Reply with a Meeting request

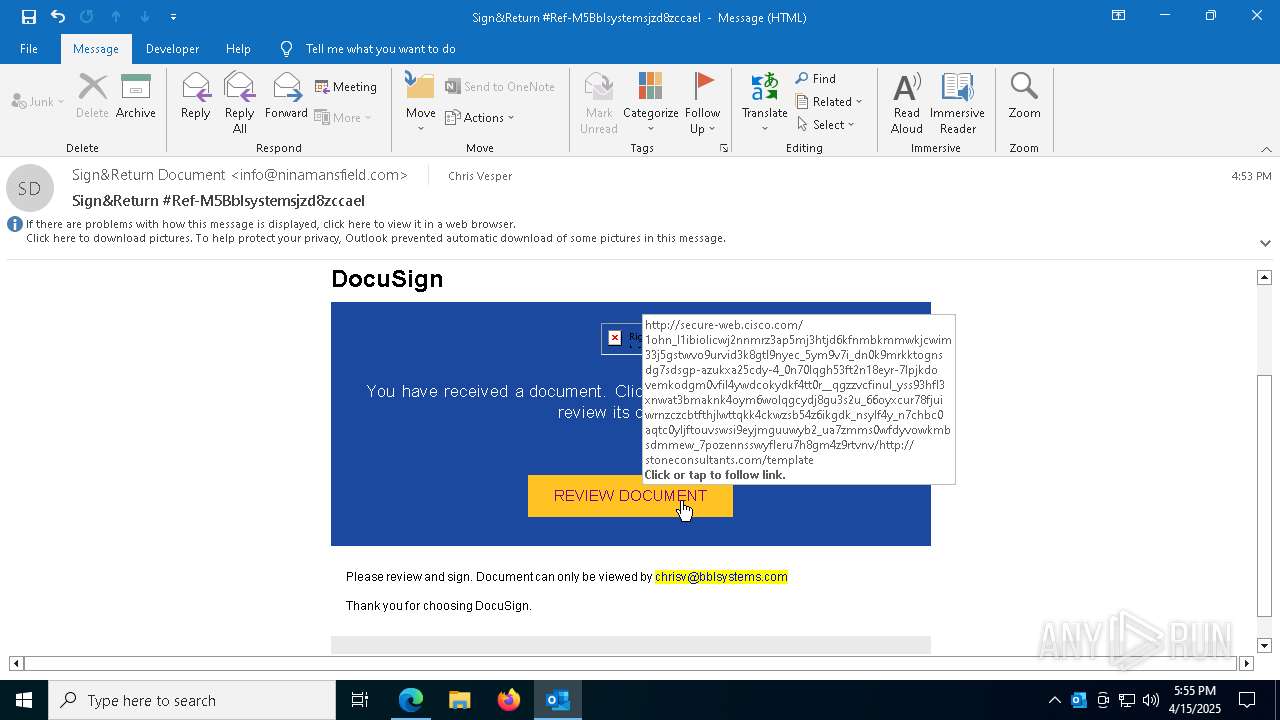(x=346, y=87)
